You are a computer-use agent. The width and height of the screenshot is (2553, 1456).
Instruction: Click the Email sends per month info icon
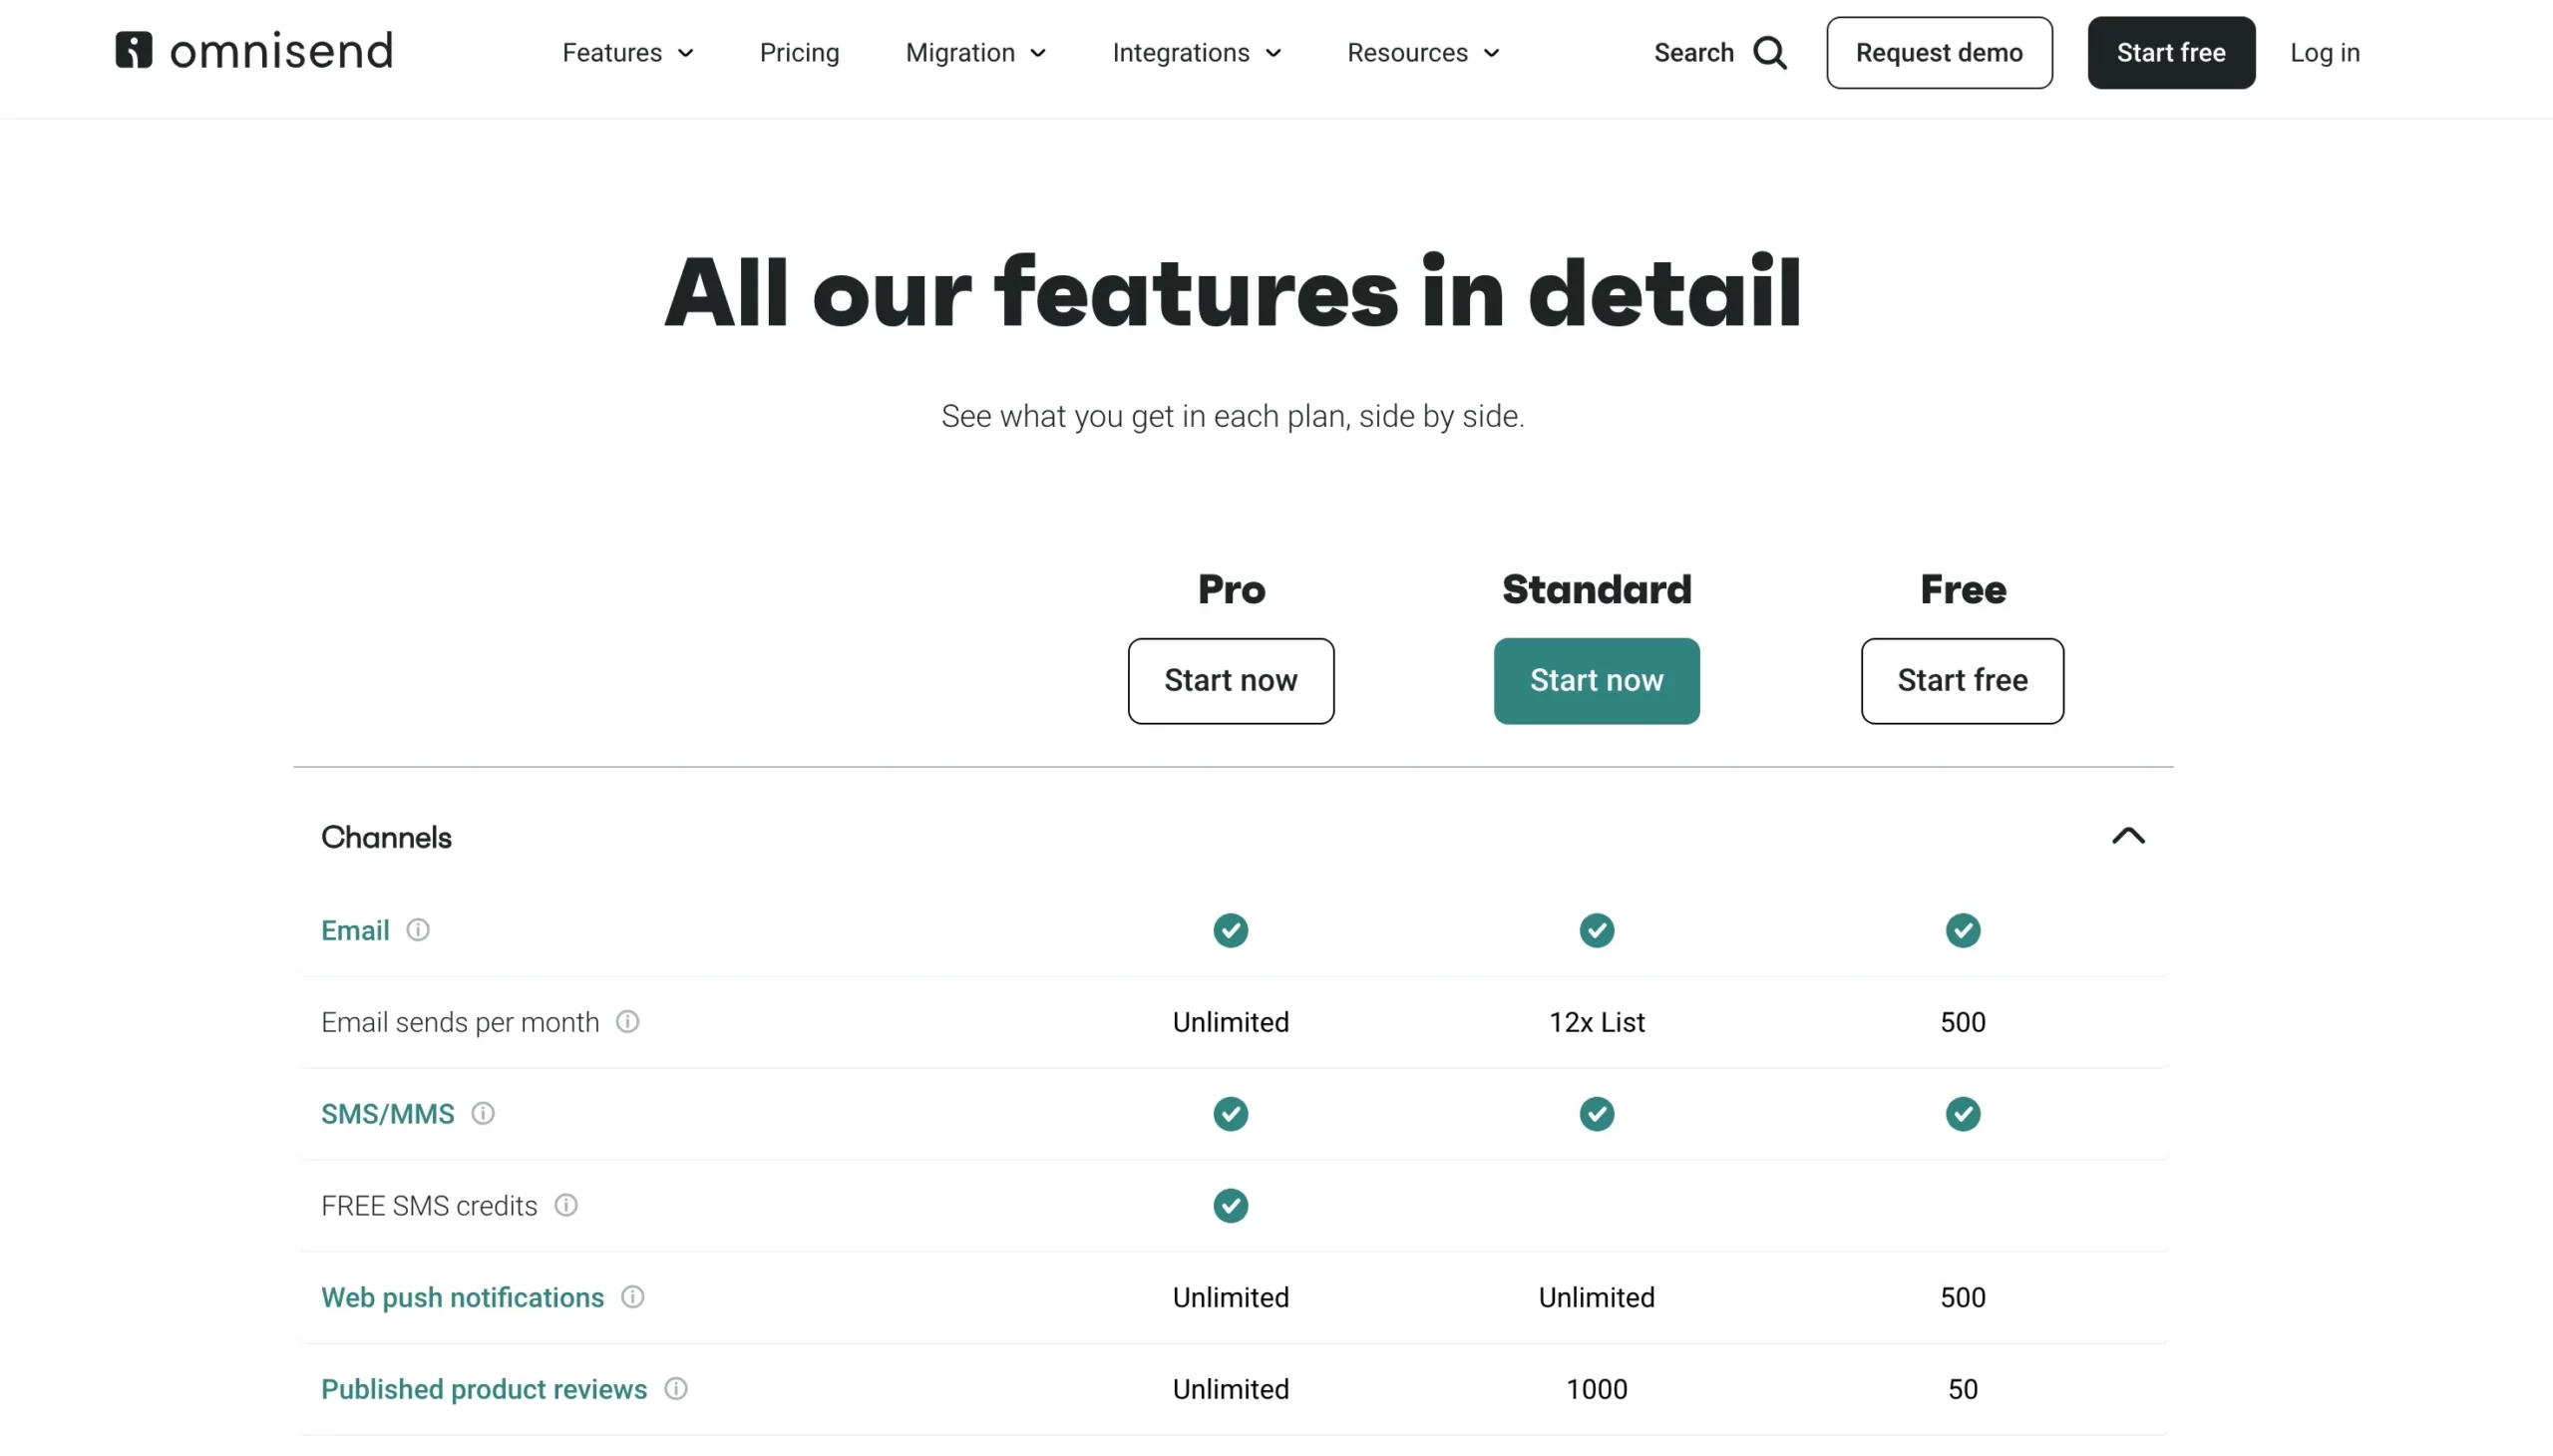pos(627,1021)
